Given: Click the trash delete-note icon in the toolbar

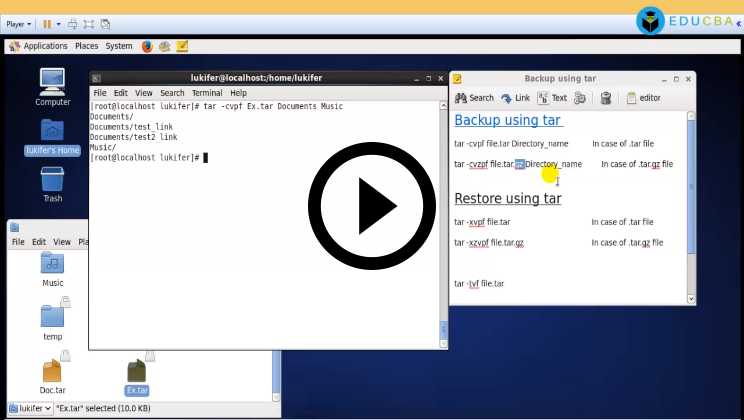Looking at the screenshot, I should (606, 98).
